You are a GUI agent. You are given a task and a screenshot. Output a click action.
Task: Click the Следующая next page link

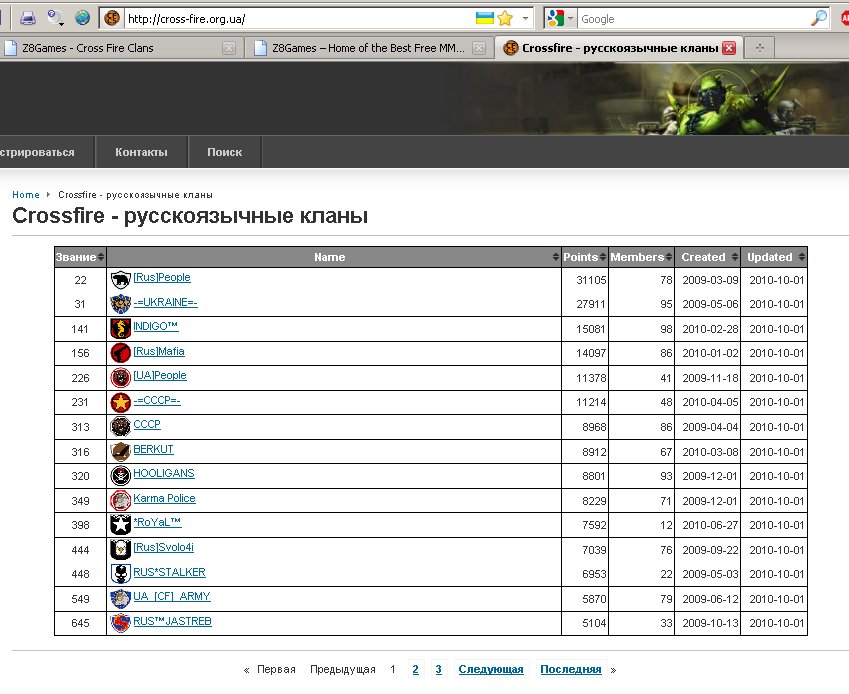tap(491, 670)
